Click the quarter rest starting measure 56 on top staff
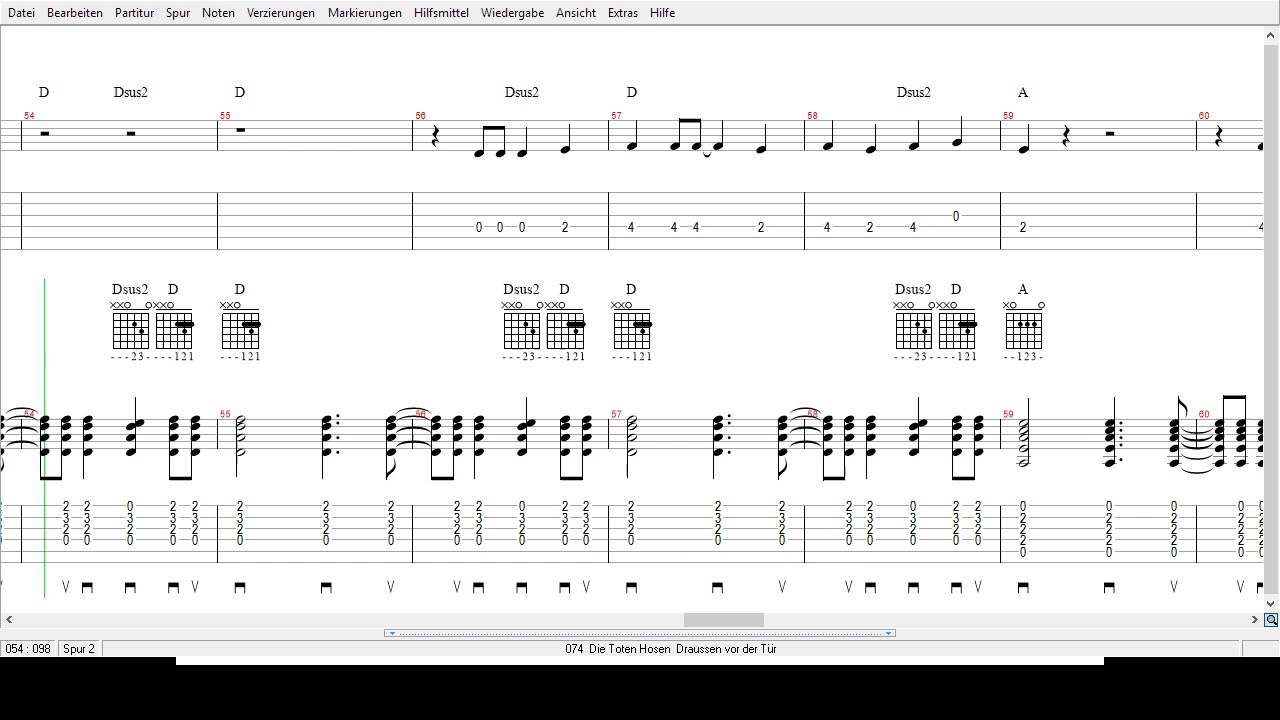 436,137
